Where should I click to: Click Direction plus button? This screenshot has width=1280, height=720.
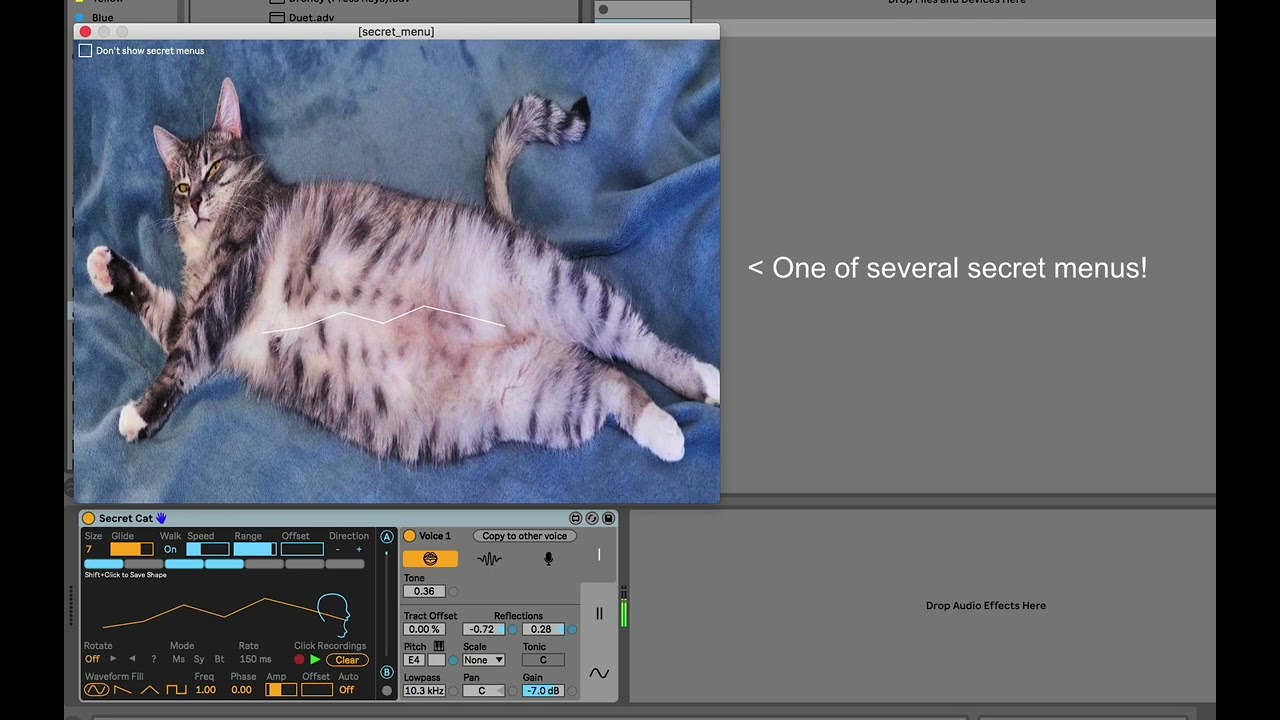[359, 549]
